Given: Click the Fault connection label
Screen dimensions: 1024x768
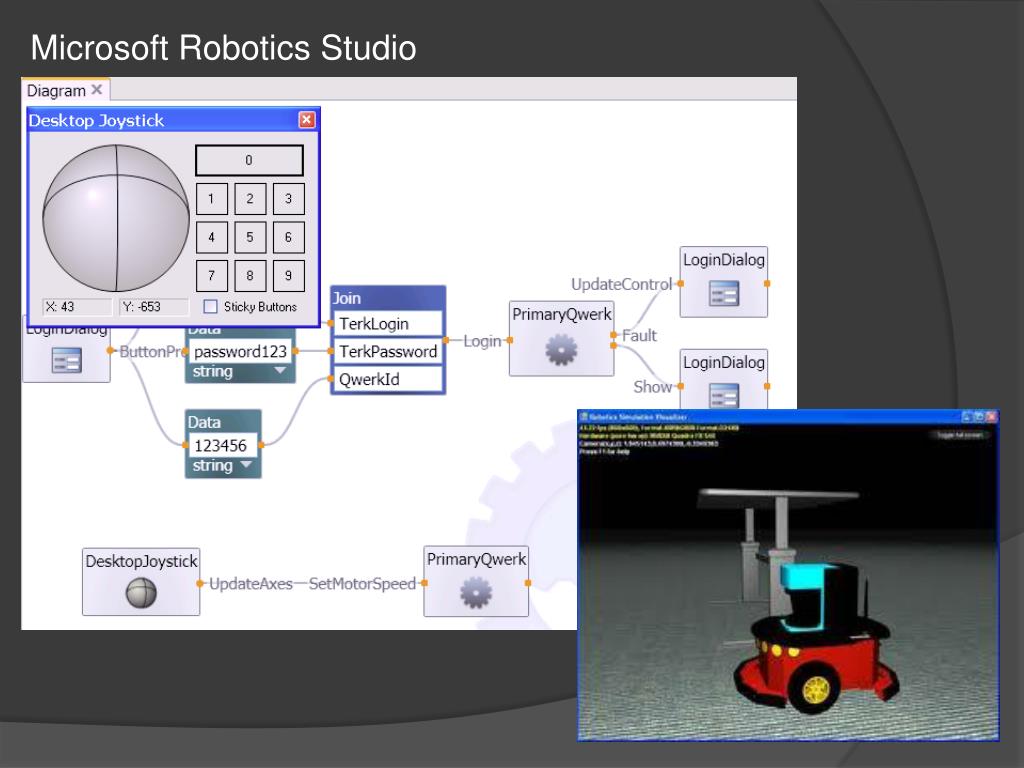Looking at the screenshot, I should click(x=639, y=335).
